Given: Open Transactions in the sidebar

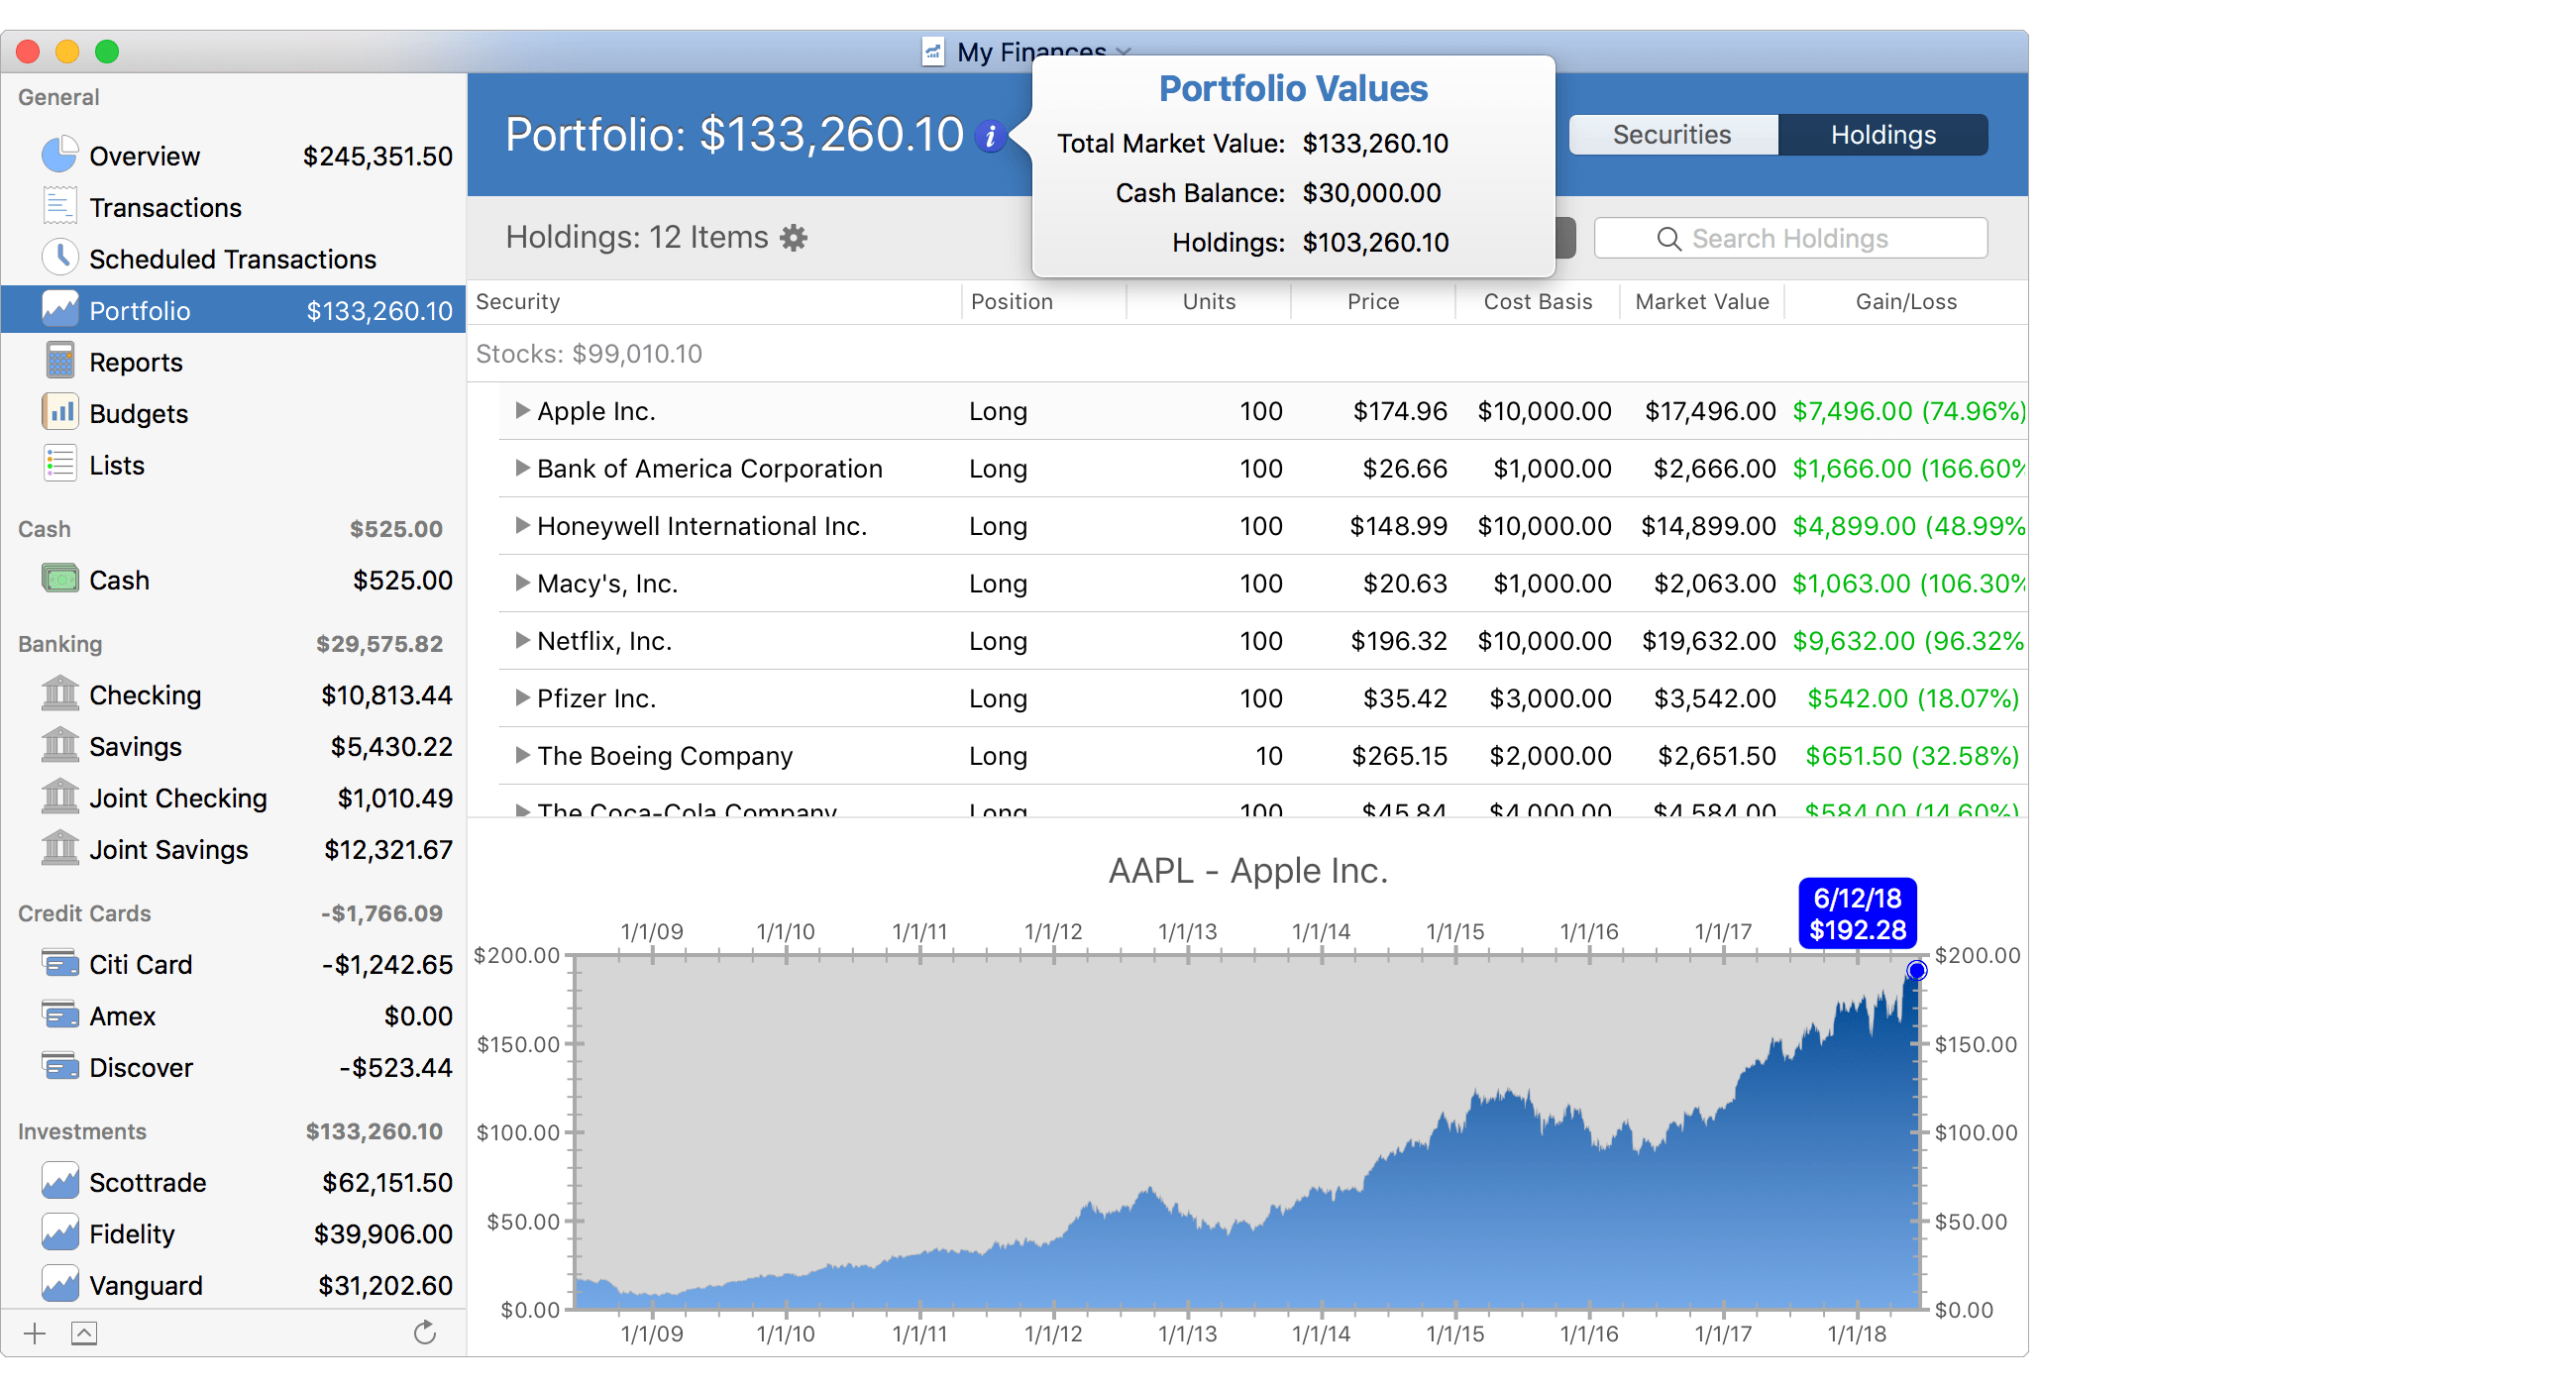Looking at the screenshot, I should (x=165, y=207).
